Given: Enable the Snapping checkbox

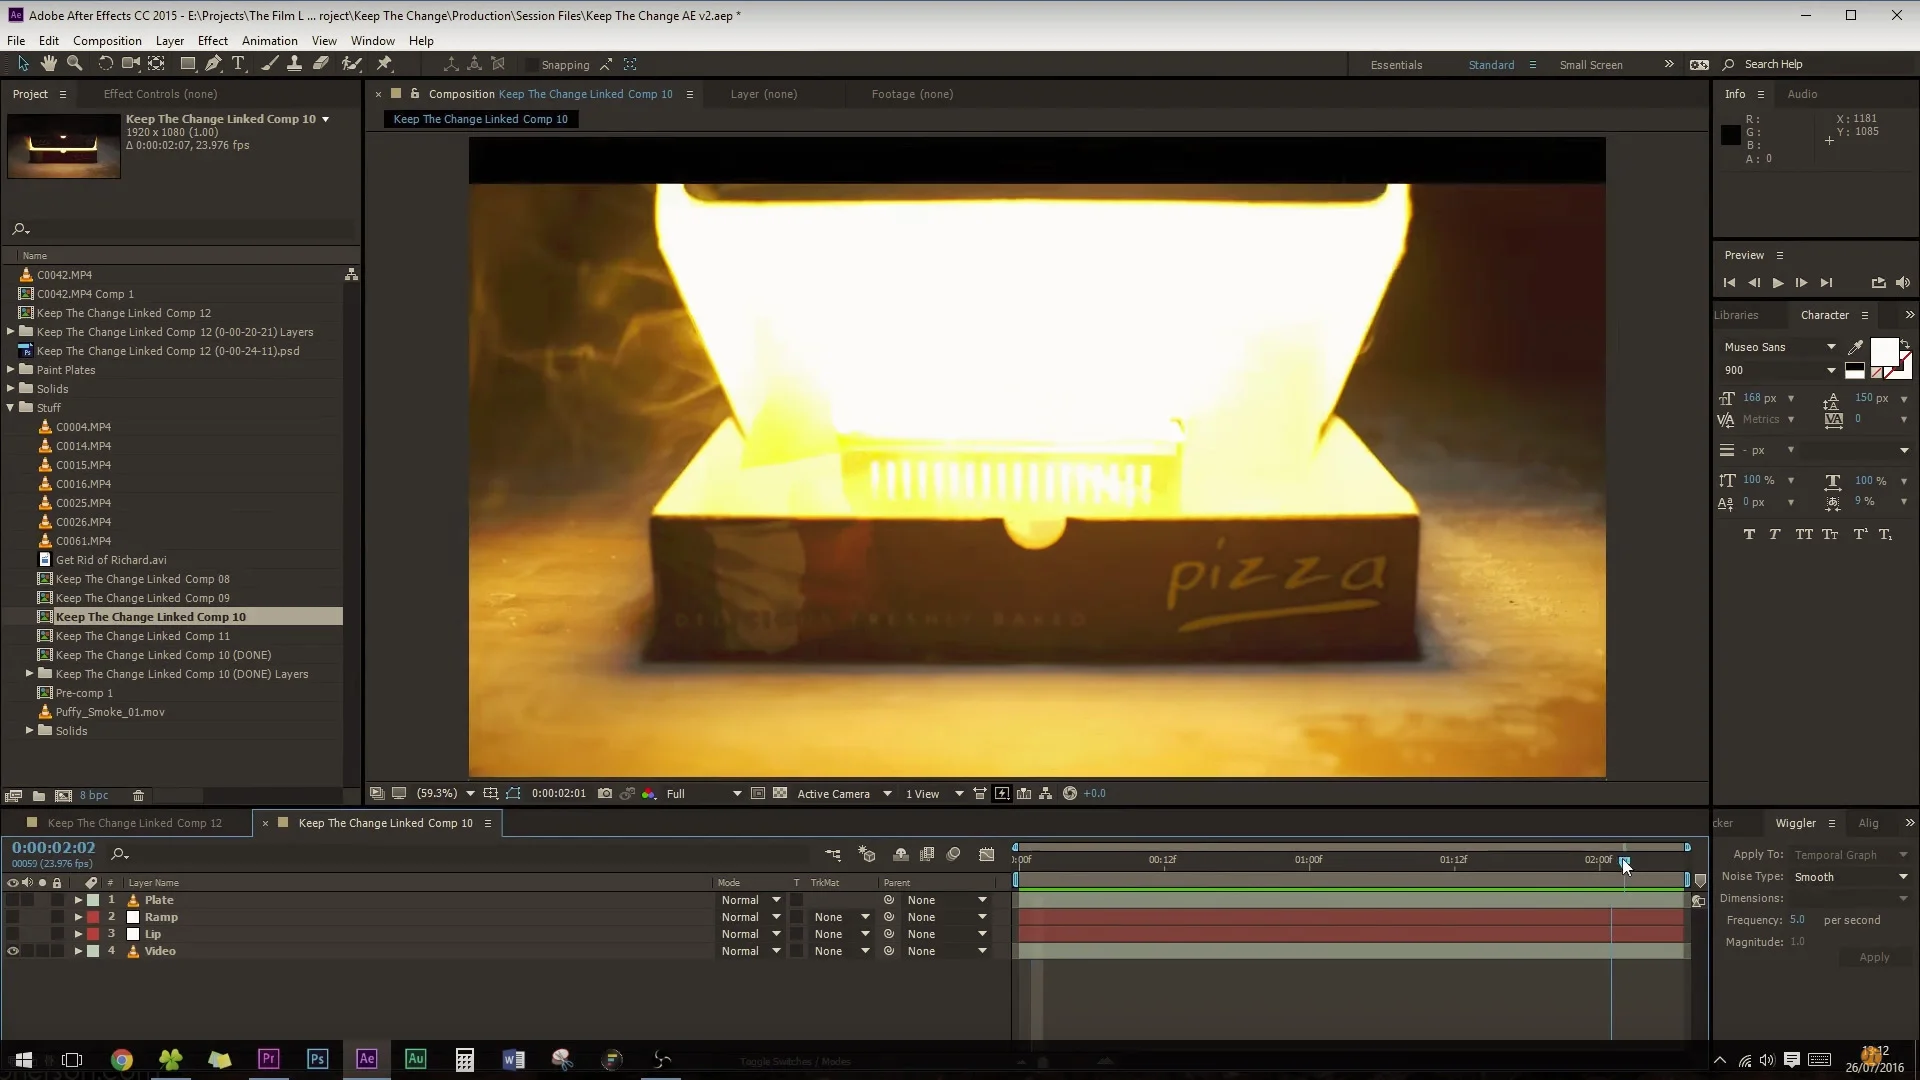Looking at the screenshot, I should tap(531, 65).
